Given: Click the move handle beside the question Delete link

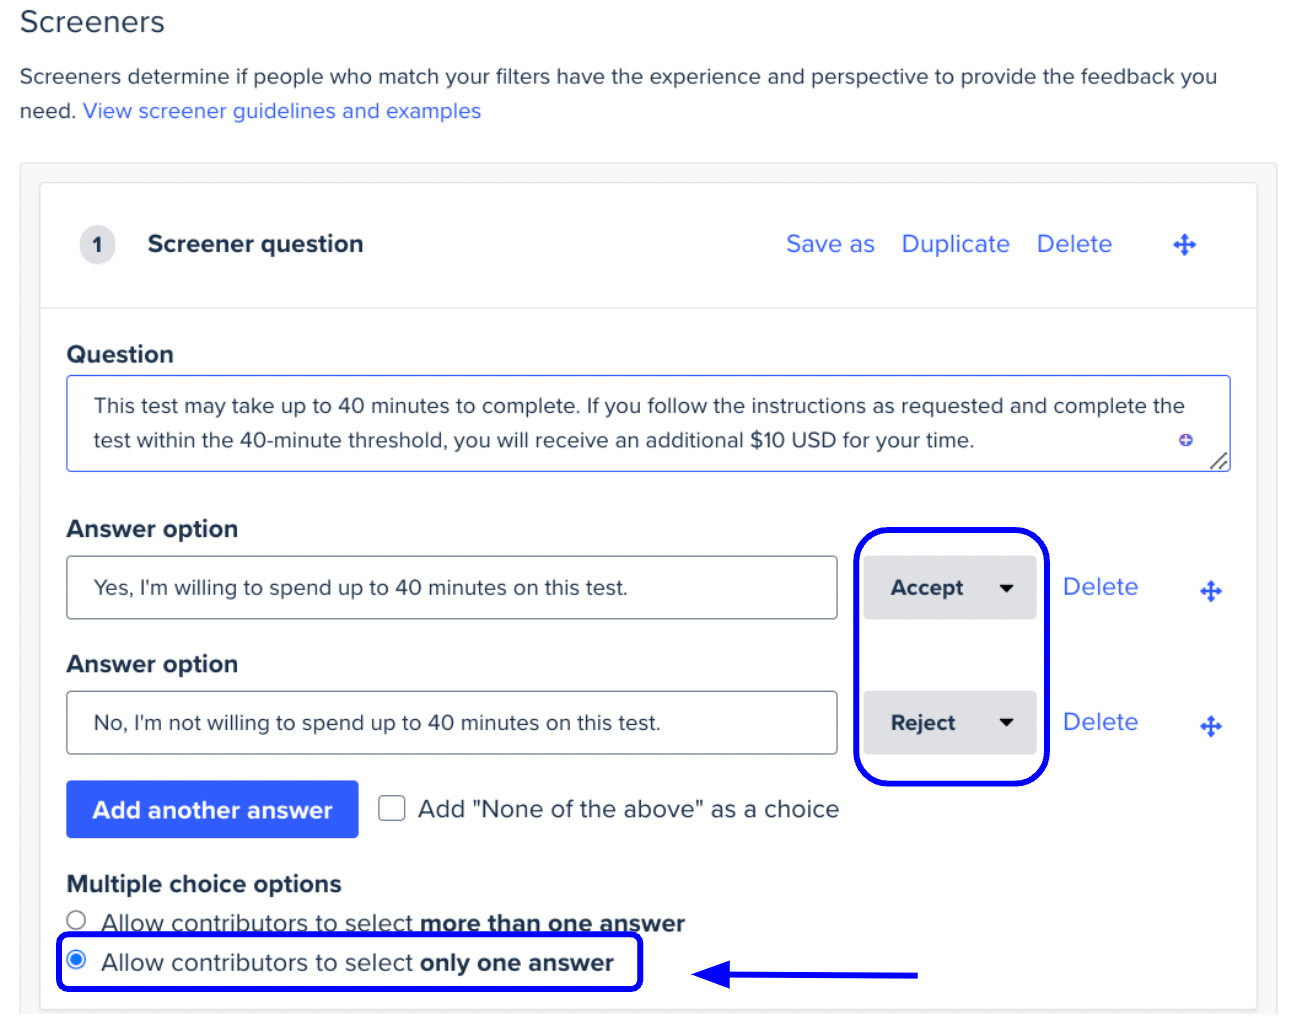Looking at the screenshot, I should [x=1184, y=244].
